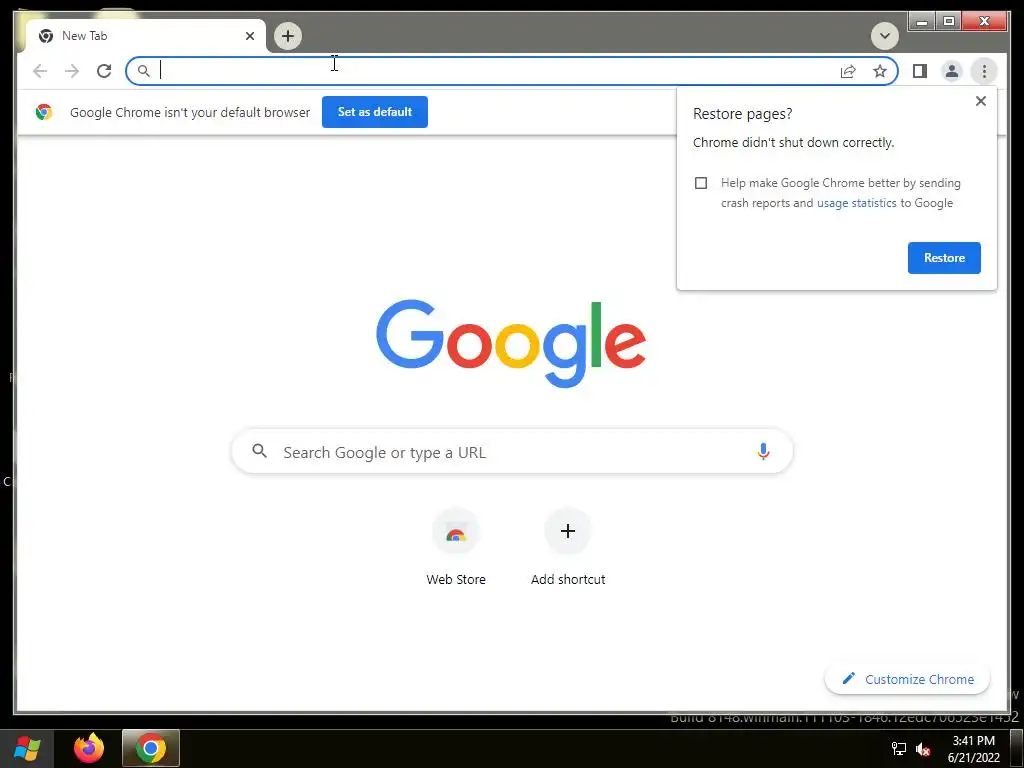1024x768 pixels.
Task: Open the profile avatar icon
Action: pyautogui.click(x=952, y=71)
